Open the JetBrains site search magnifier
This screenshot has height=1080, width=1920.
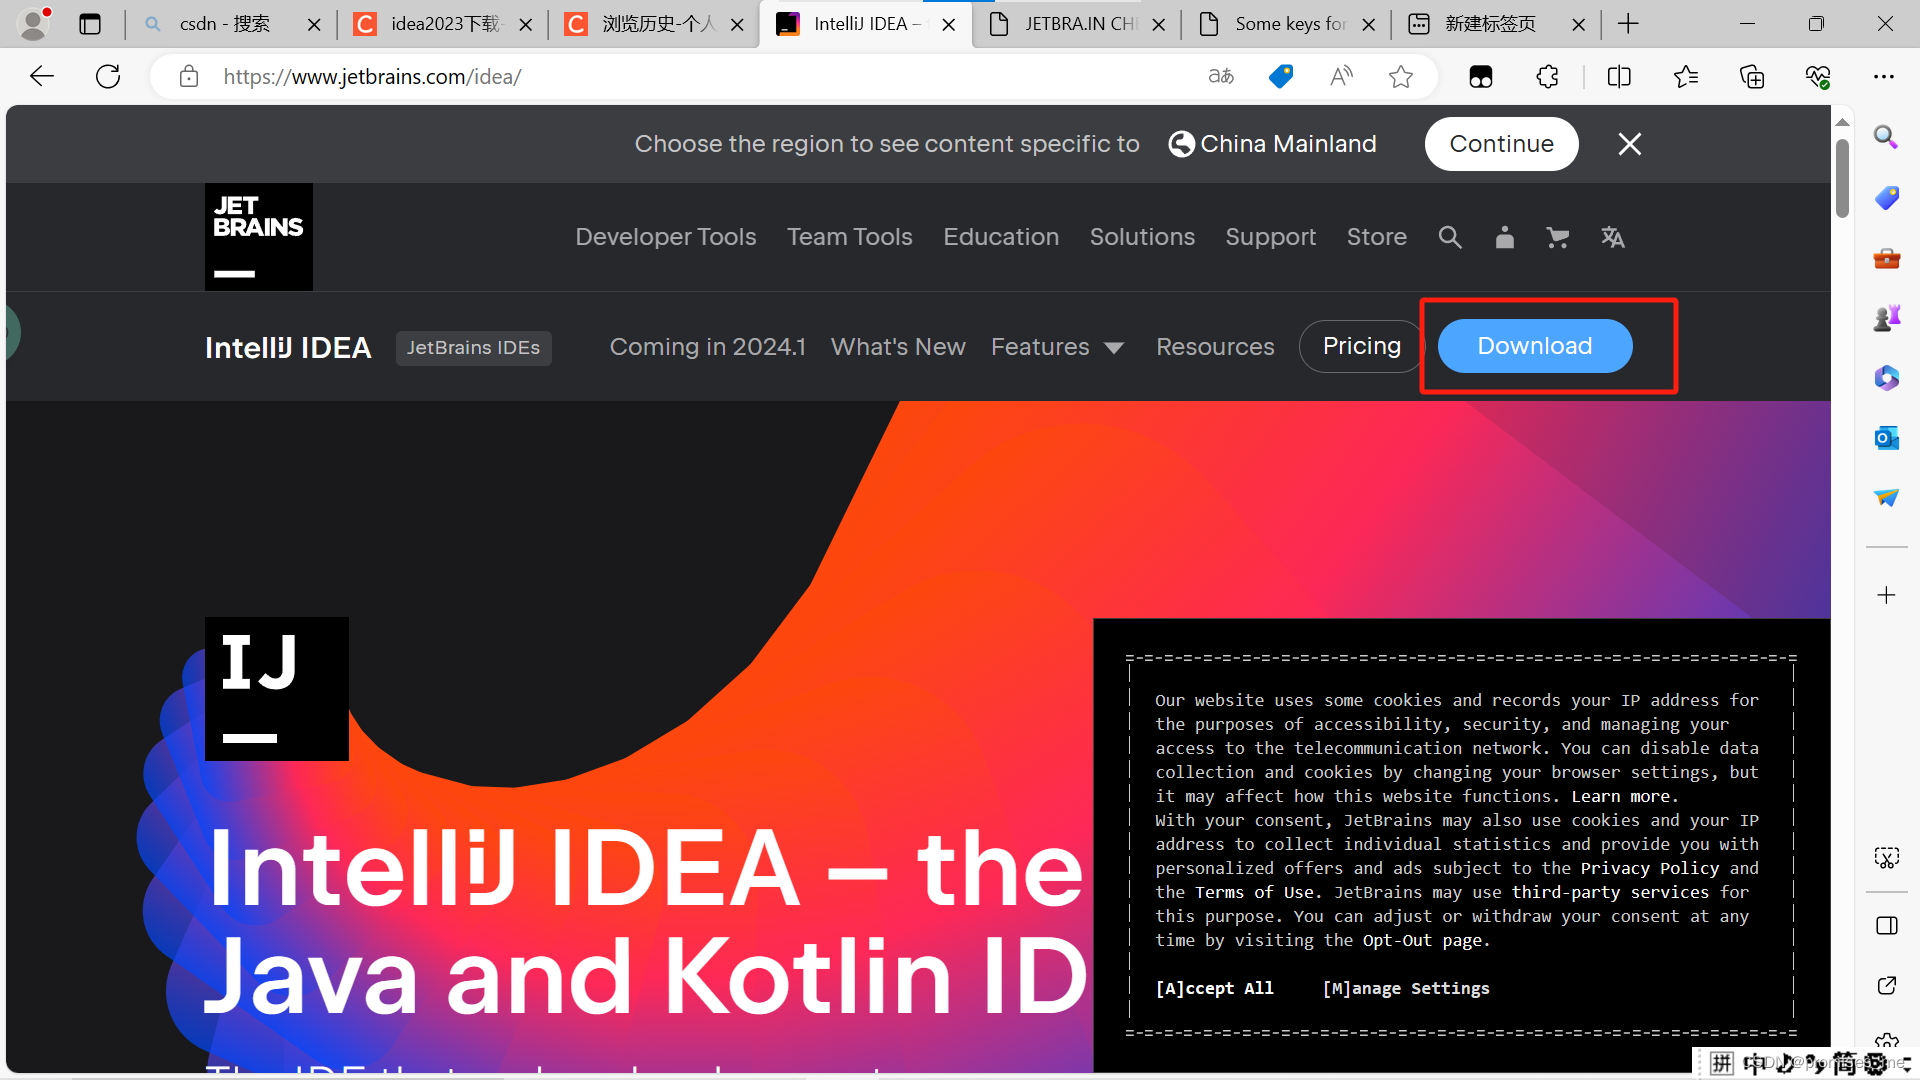(x=1450, y=237)
